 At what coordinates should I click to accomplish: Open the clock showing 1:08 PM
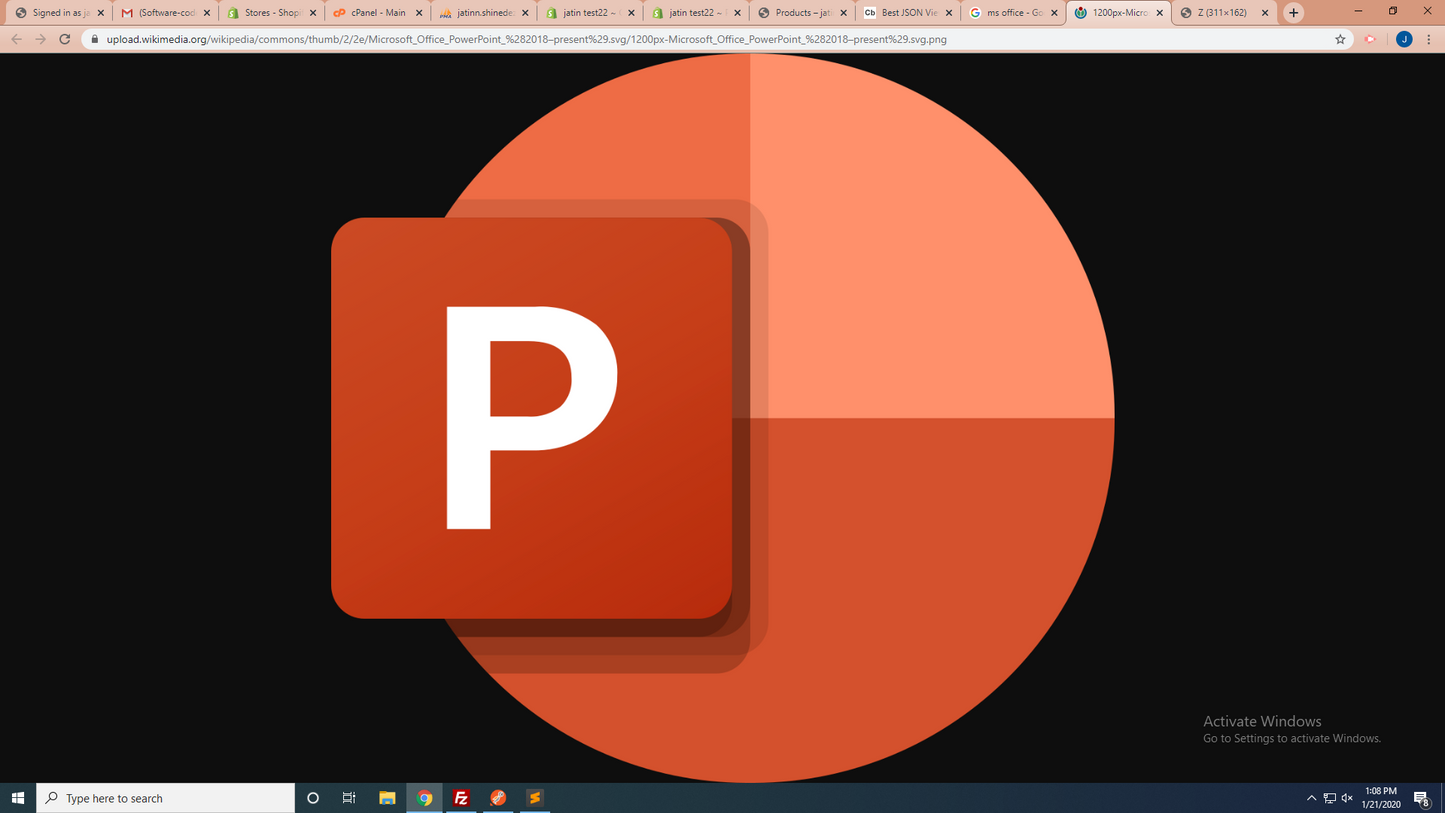[x=1381, y=798]
